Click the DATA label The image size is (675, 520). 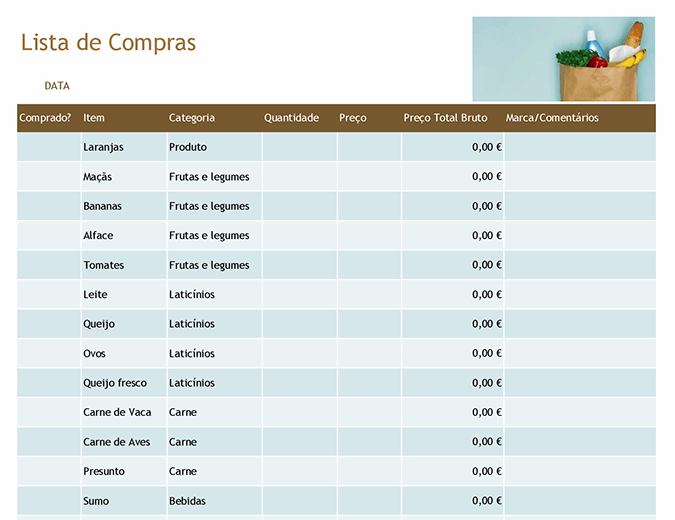57,86
